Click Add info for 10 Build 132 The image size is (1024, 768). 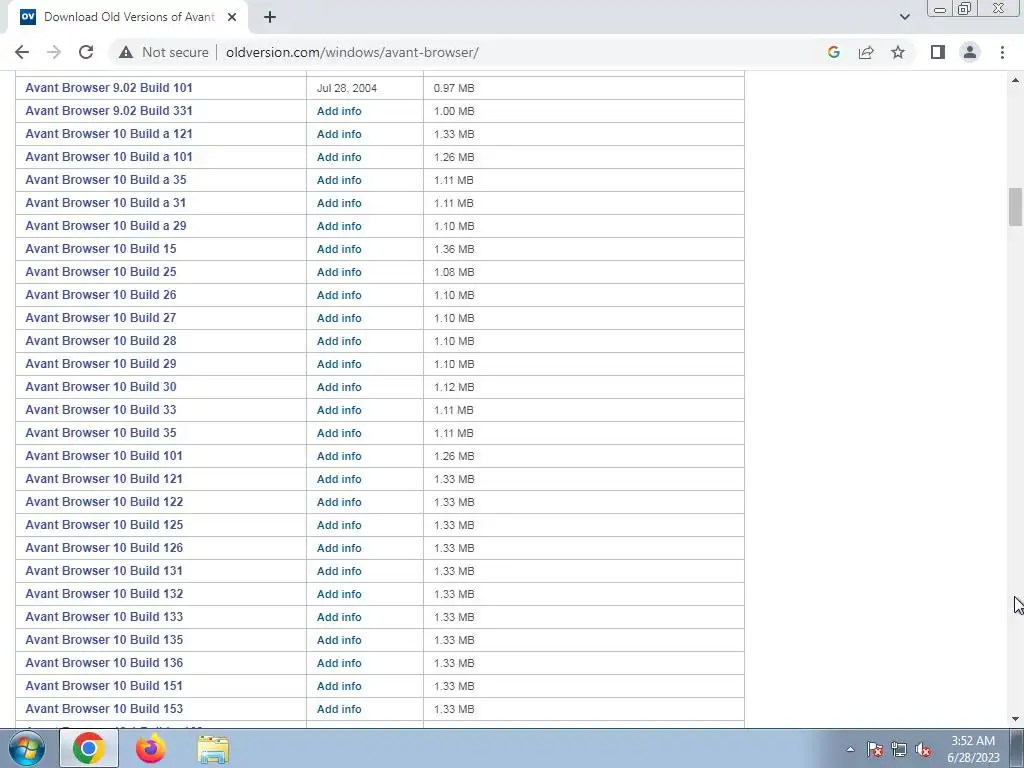tap(339, 594)
